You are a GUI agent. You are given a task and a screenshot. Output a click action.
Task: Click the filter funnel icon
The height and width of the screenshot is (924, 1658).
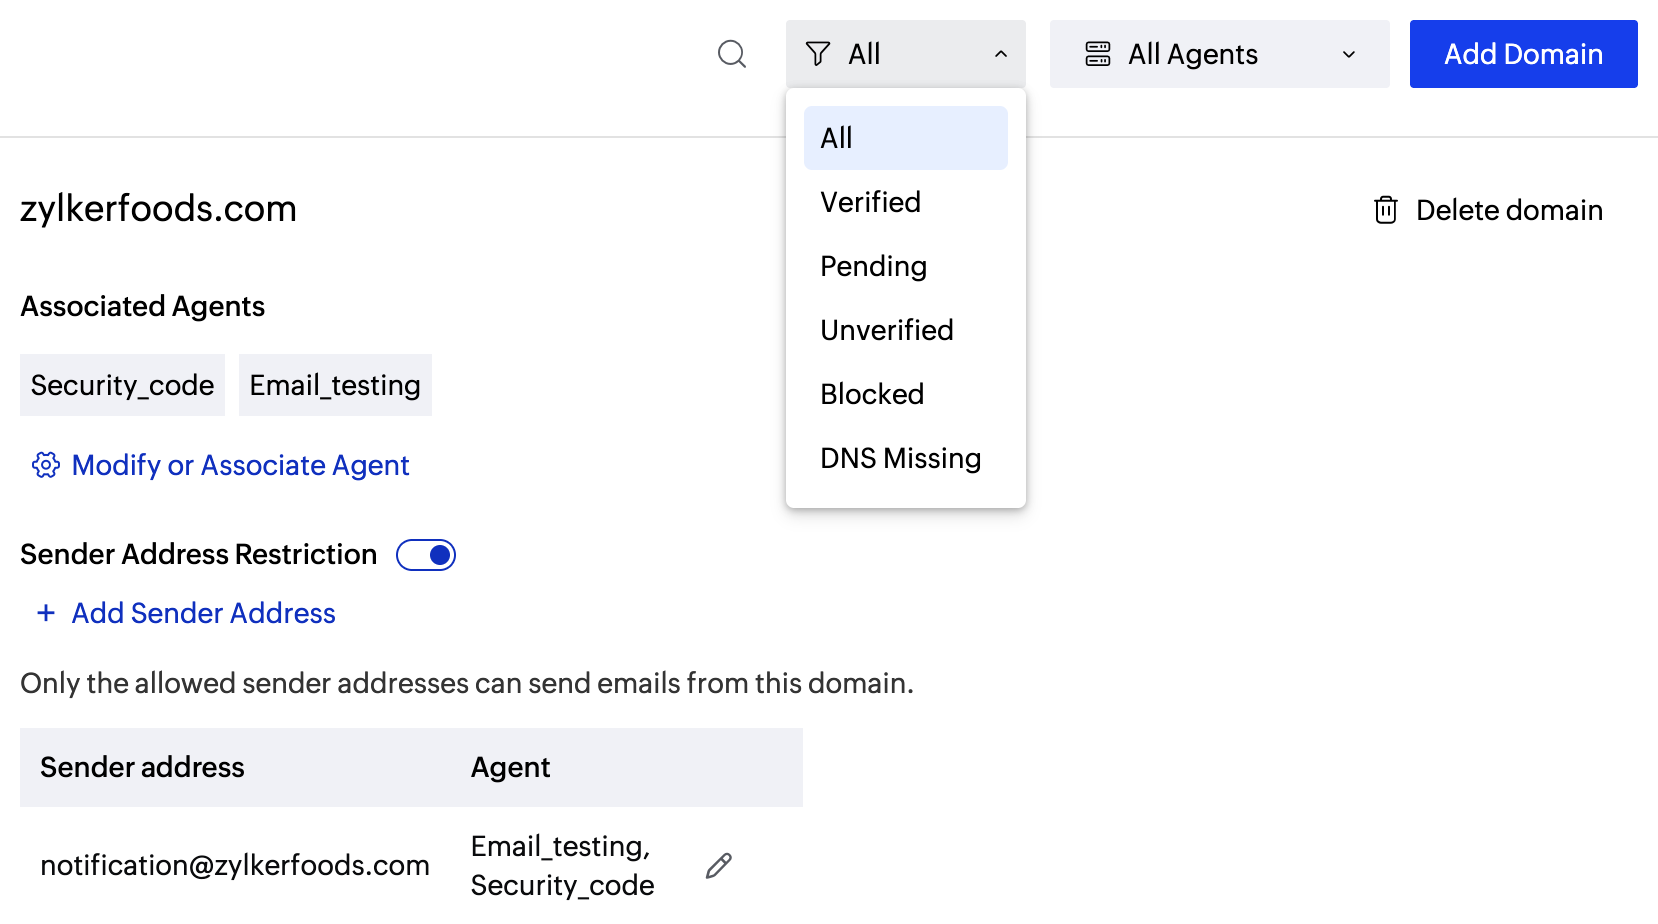pos(818,54)
